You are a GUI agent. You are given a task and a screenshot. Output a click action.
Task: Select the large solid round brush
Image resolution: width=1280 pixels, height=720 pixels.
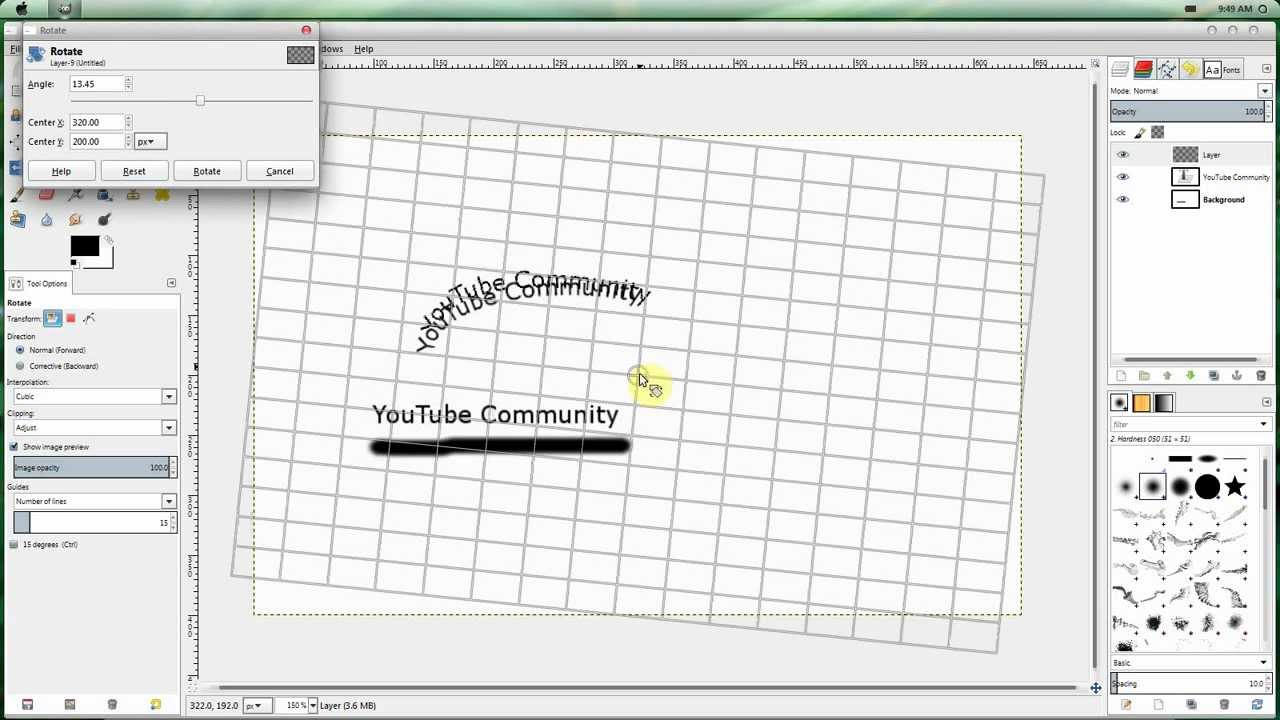pyautogui.click(x=1207, y=487)
